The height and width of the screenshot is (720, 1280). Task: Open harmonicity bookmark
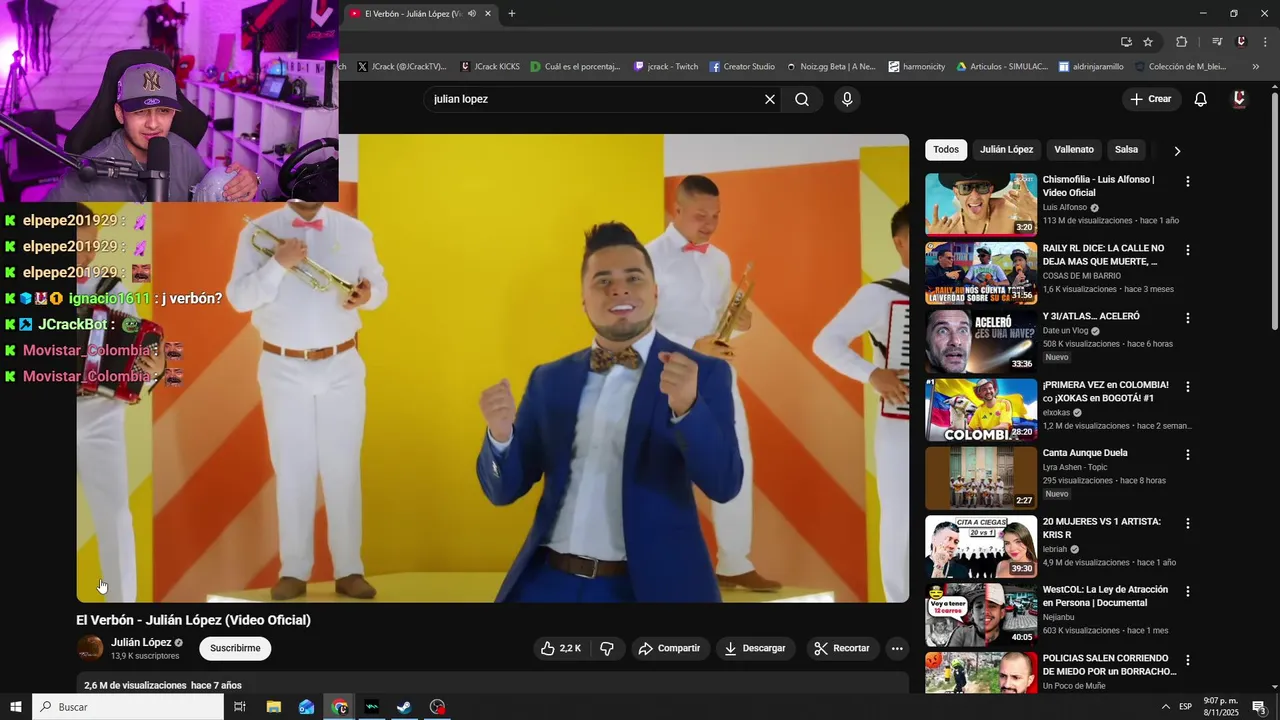click(x=916, y=67)
